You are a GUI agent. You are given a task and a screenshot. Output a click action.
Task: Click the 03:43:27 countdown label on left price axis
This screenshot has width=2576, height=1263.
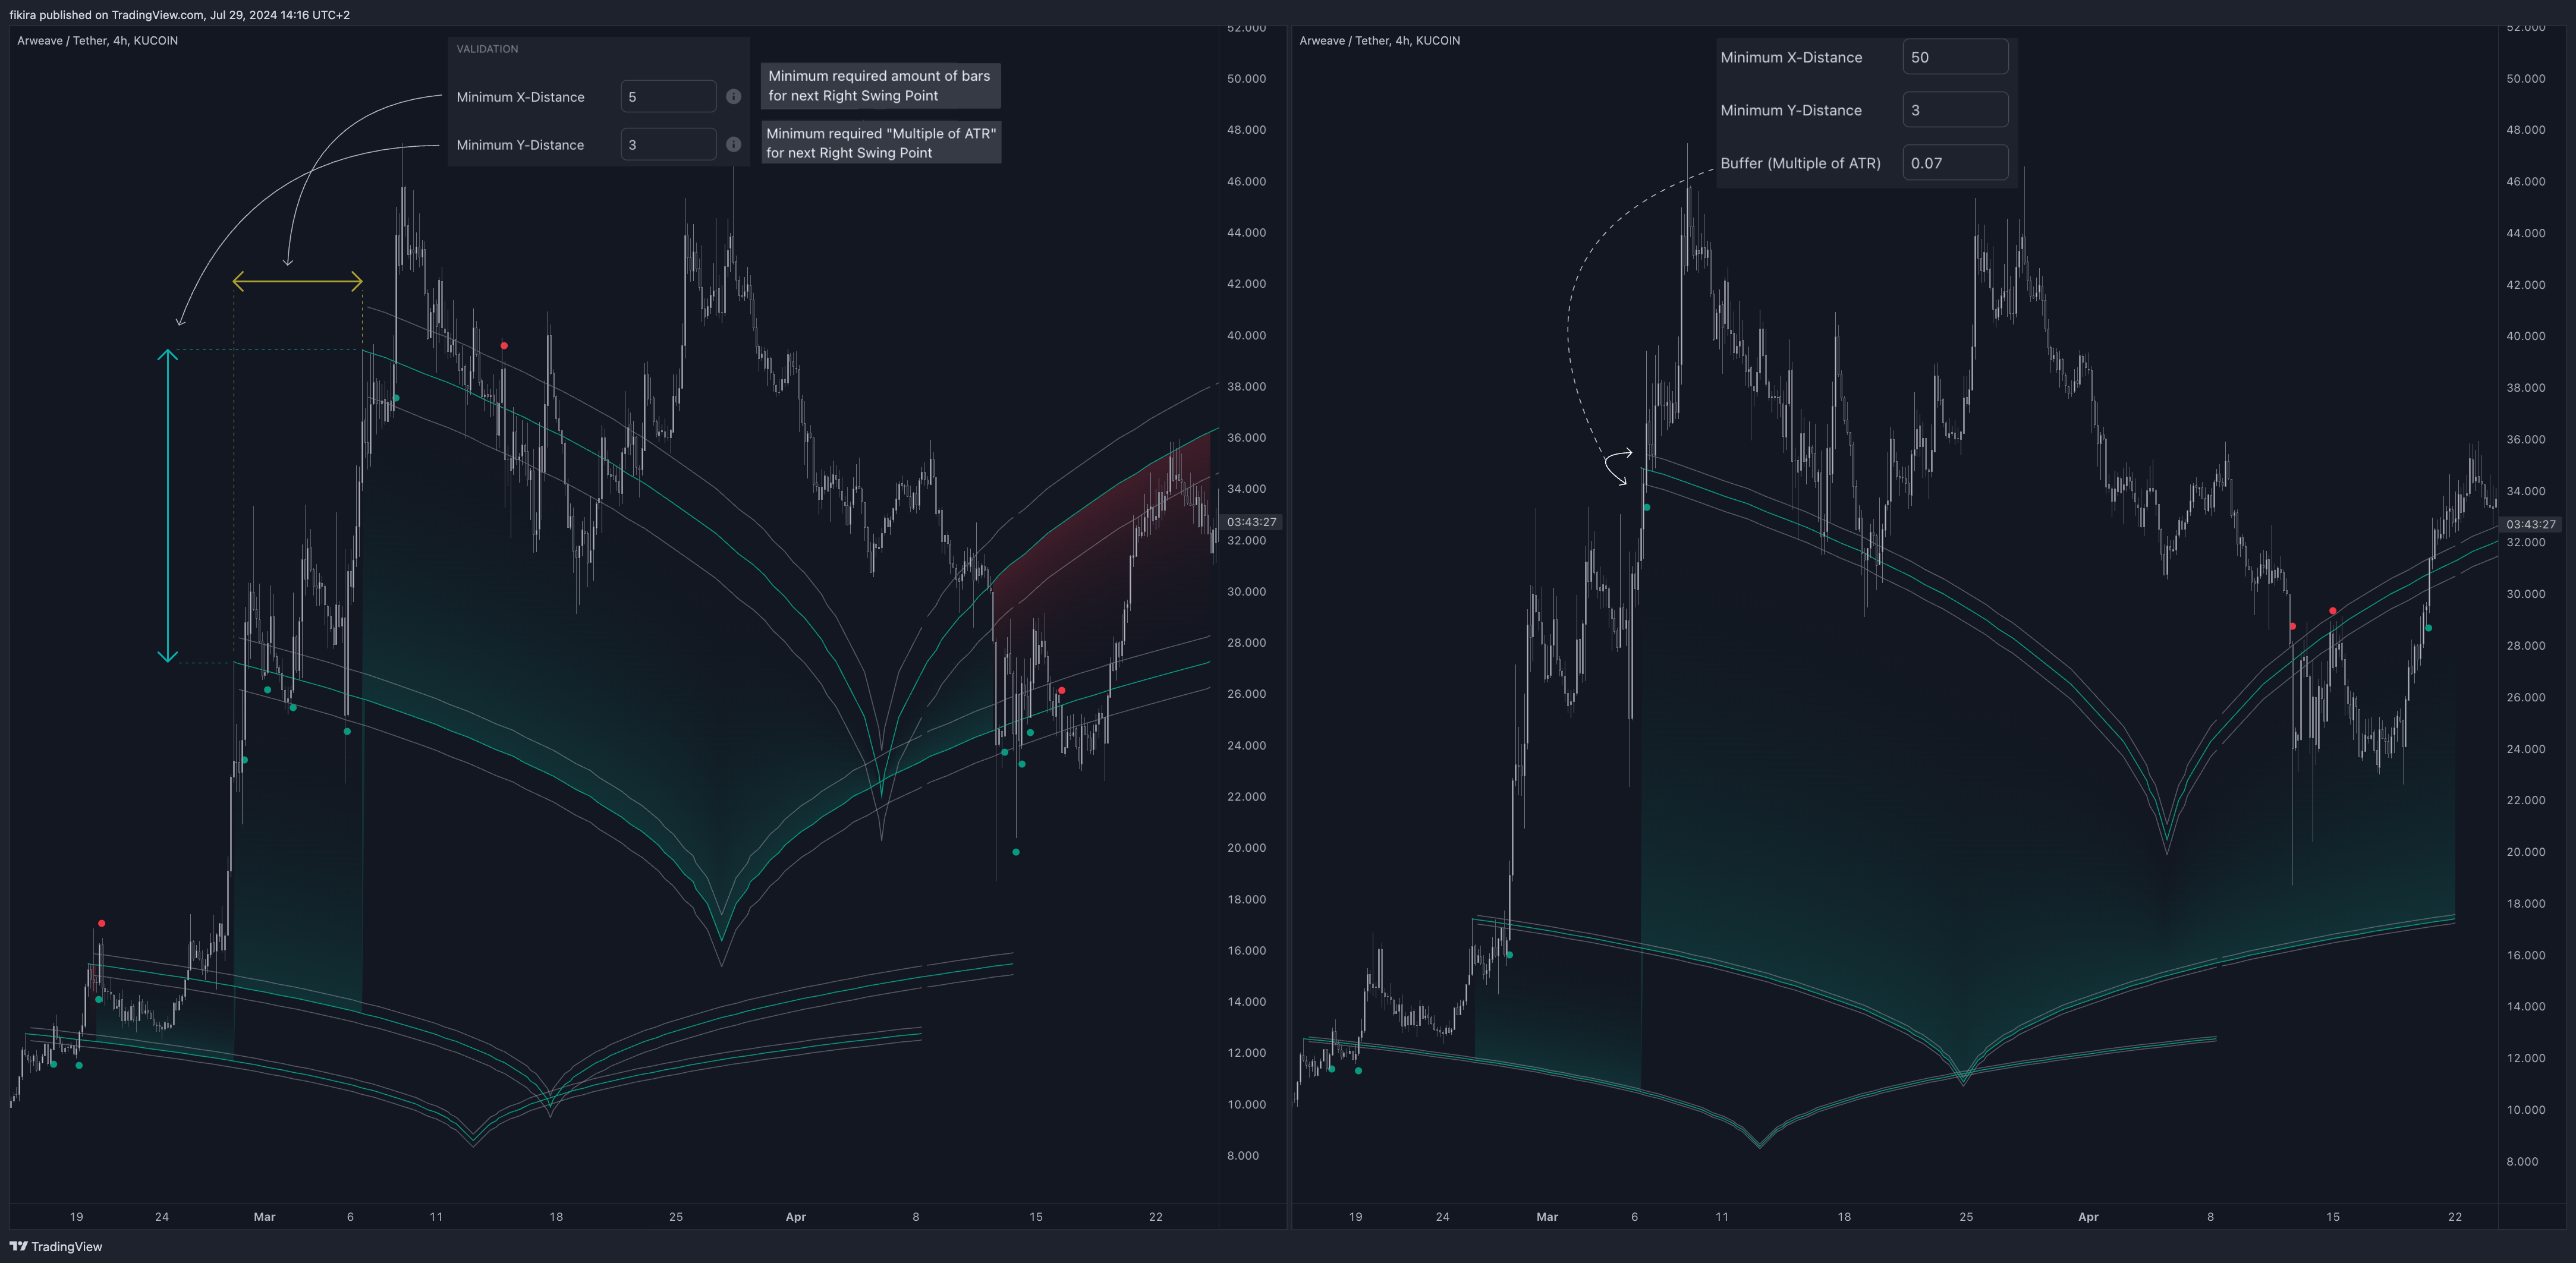coord(1251,522)
